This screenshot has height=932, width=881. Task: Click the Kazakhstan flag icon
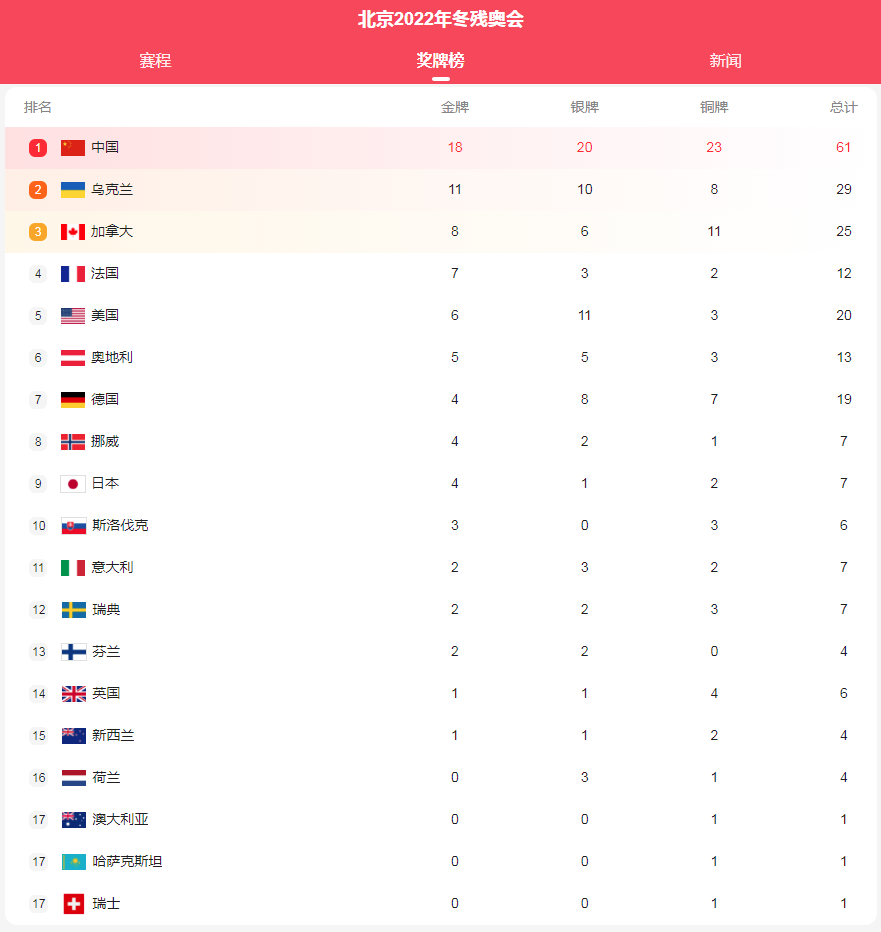tap(74, 862)
